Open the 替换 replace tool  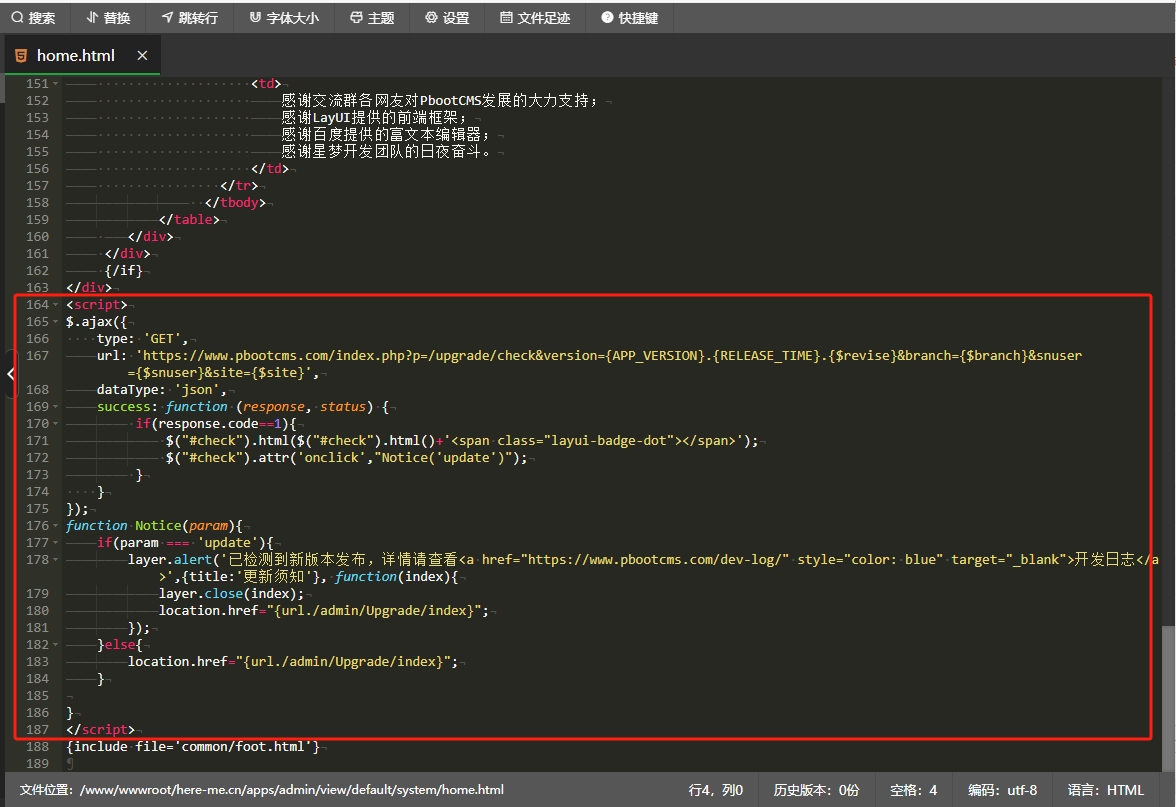pos(109,18)
